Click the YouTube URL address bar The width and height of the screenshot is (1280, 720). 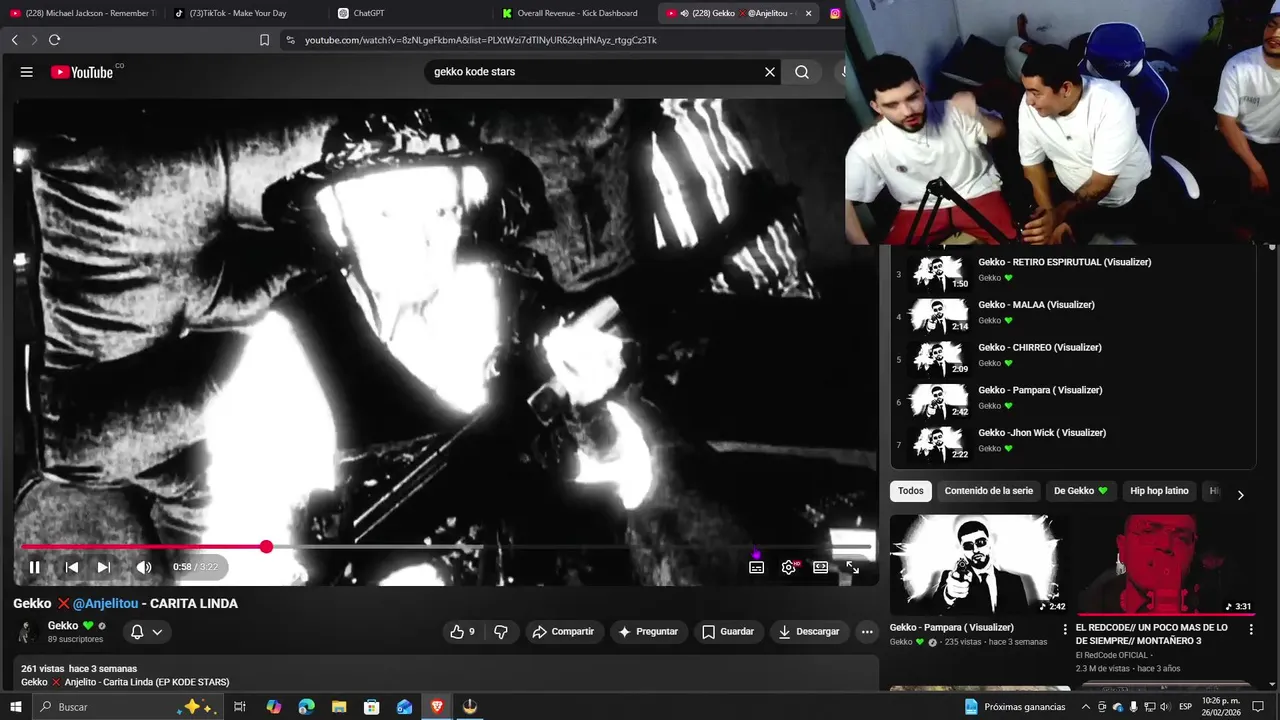(x=480, y=40)
